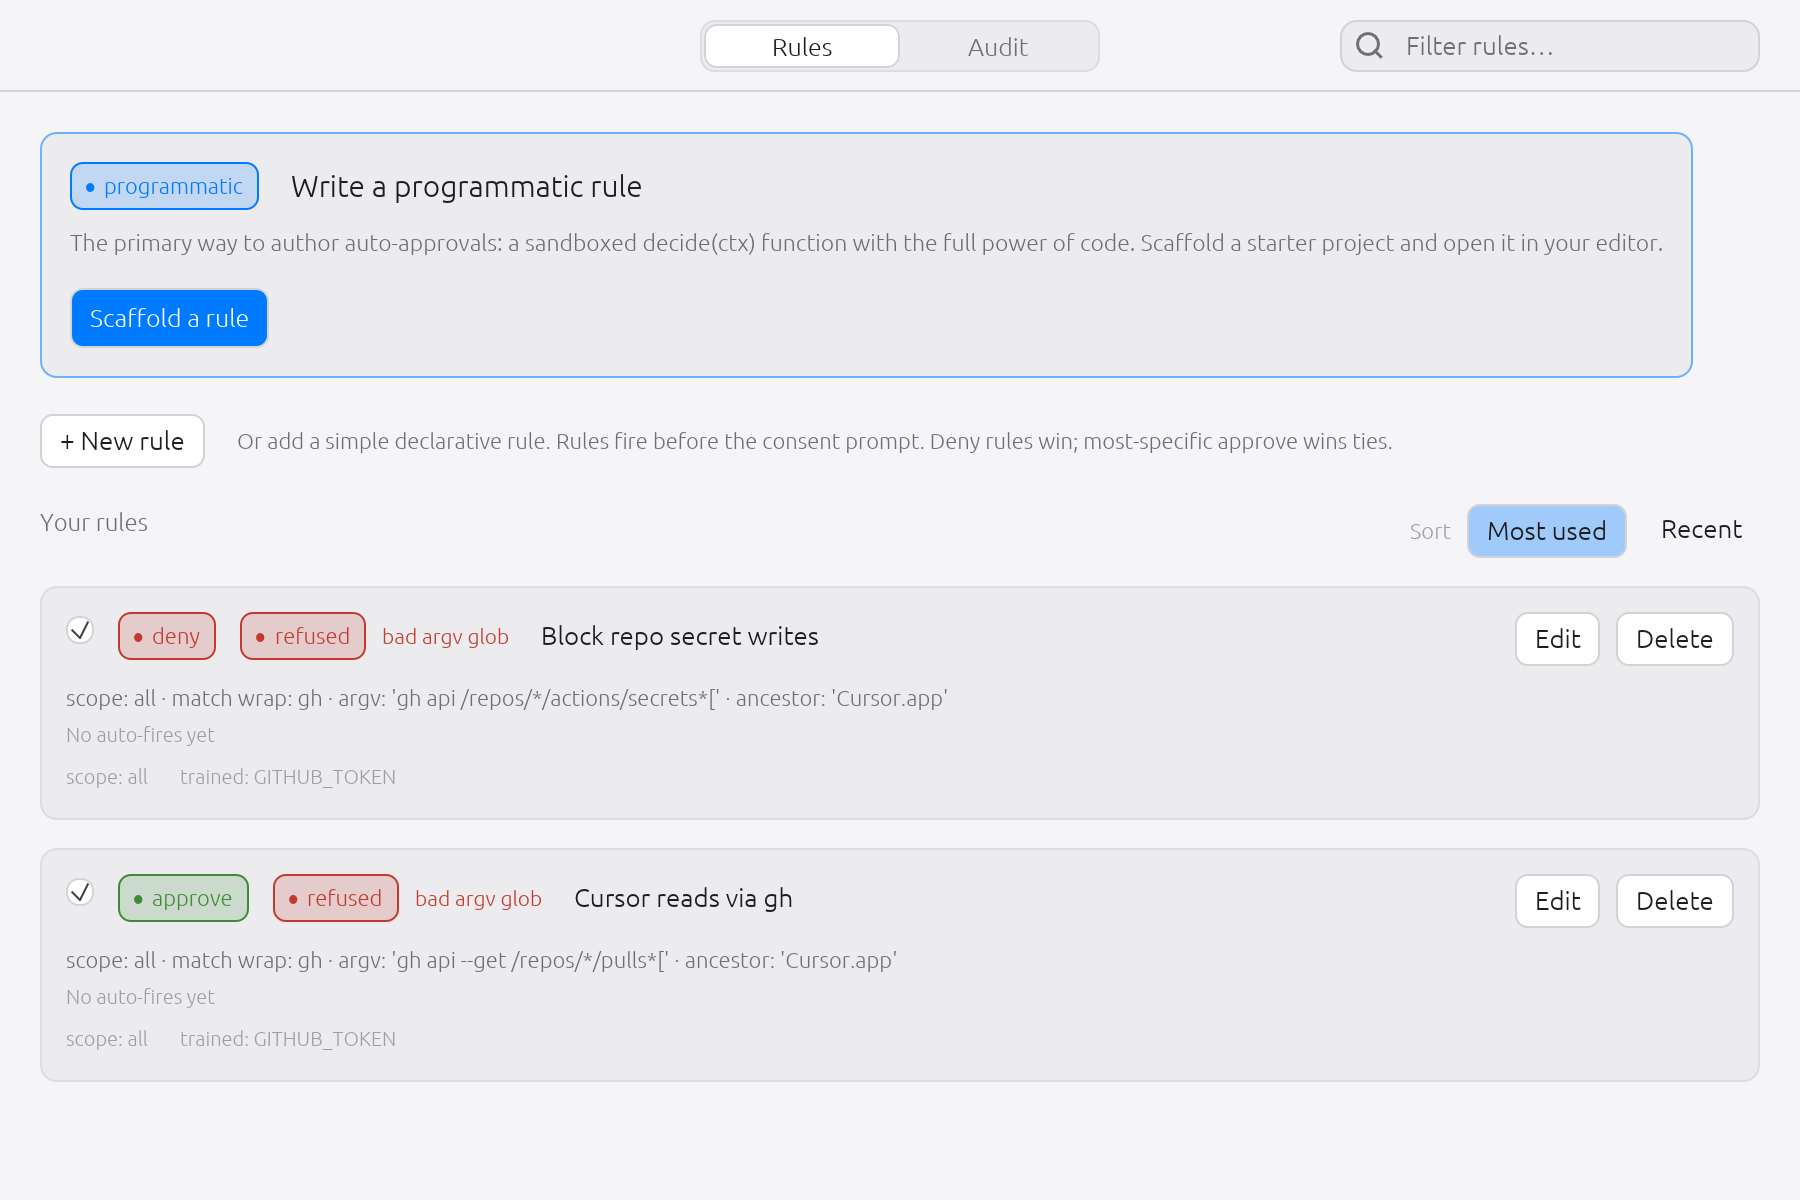1800x1200 pixels.
Task: Click 'No auto-fires yet' under Block repo secret writes
Action: 140,735
